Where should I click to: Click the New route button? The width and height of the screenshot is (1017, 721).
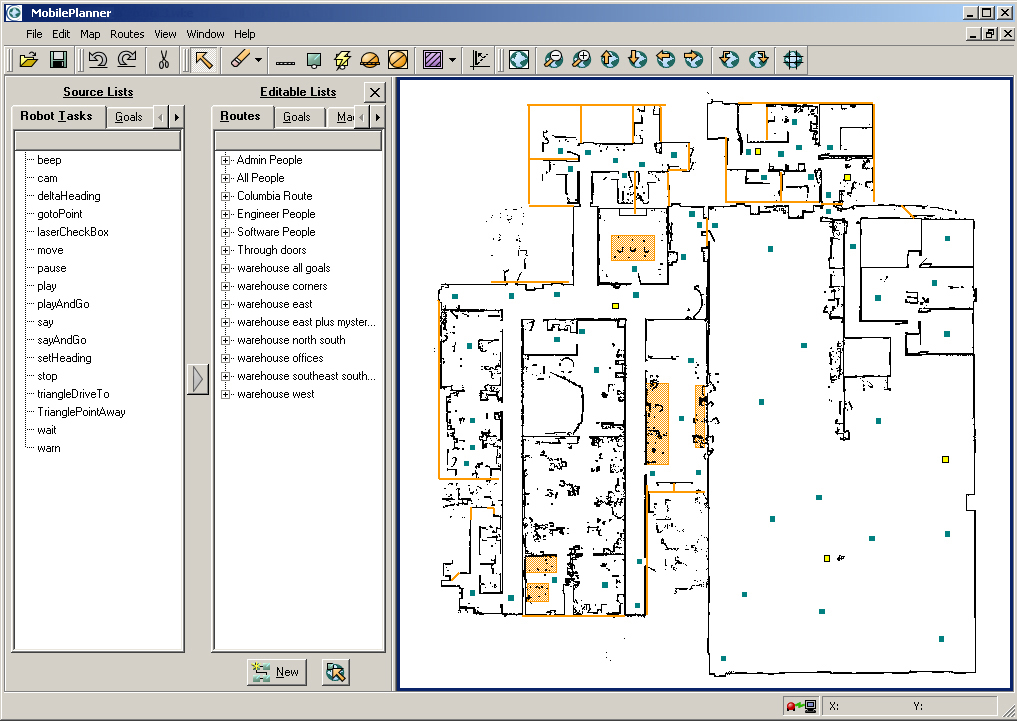277,672
